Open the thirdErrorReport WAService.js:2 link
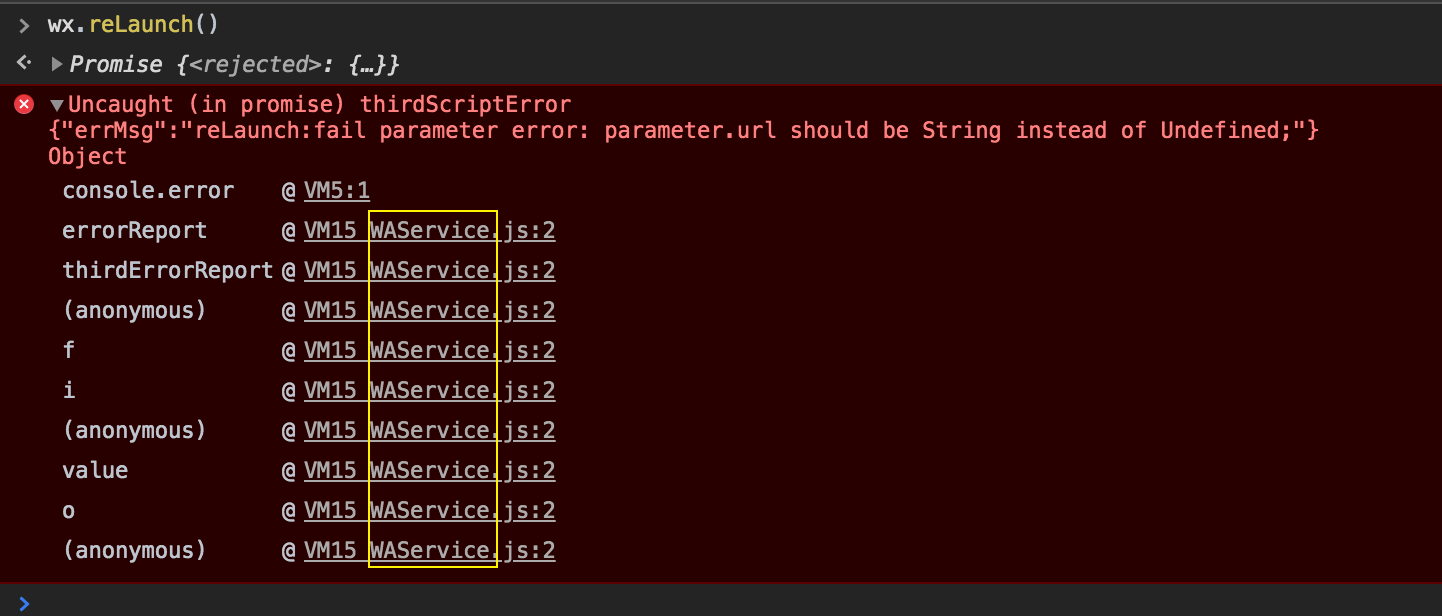The image size is (1442, 616). pyautogui.click(x=430, y=271)
